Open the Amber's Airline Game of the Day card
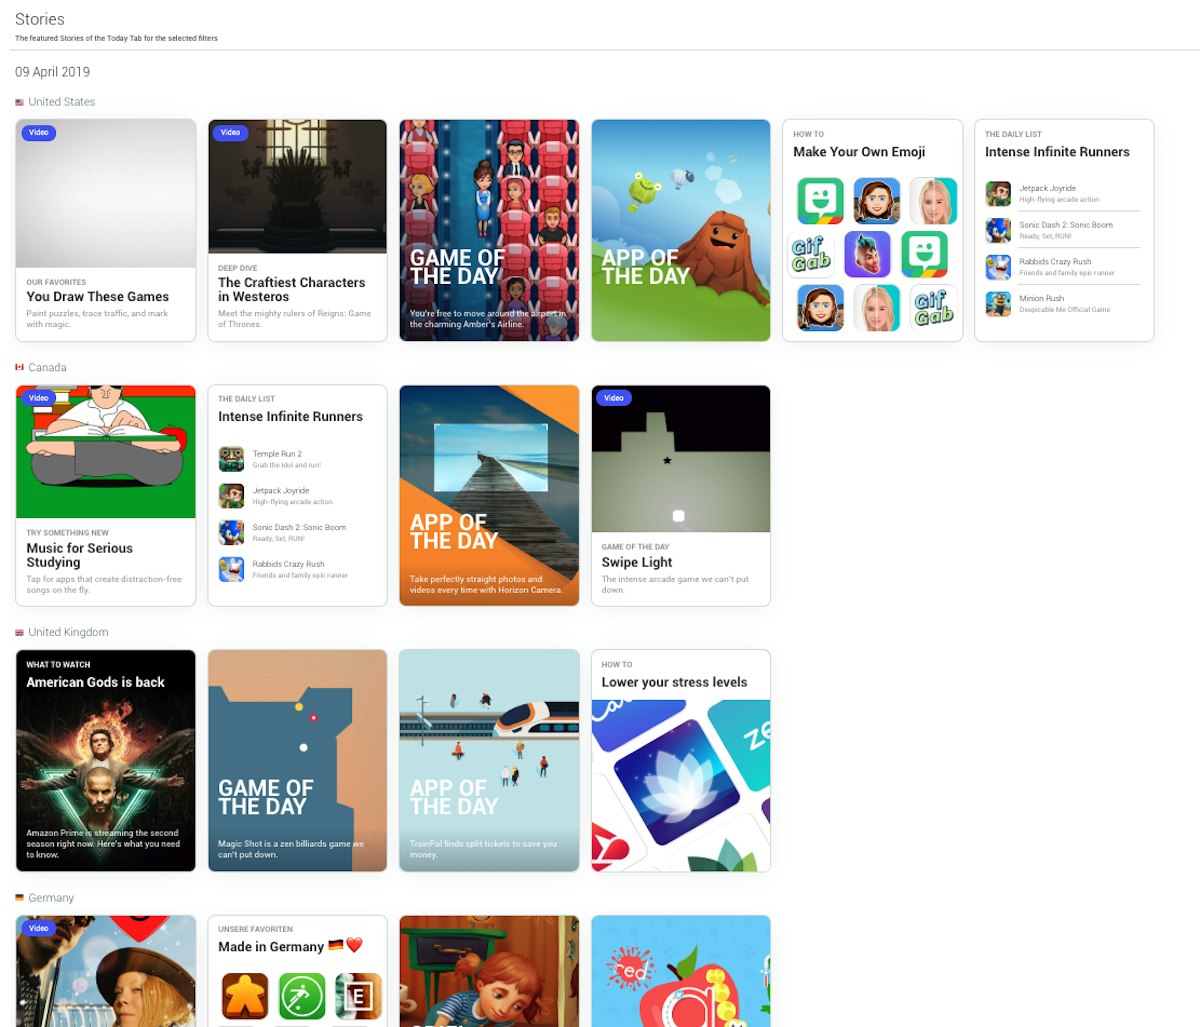The image size is (1200, 1027). [489, 230]
